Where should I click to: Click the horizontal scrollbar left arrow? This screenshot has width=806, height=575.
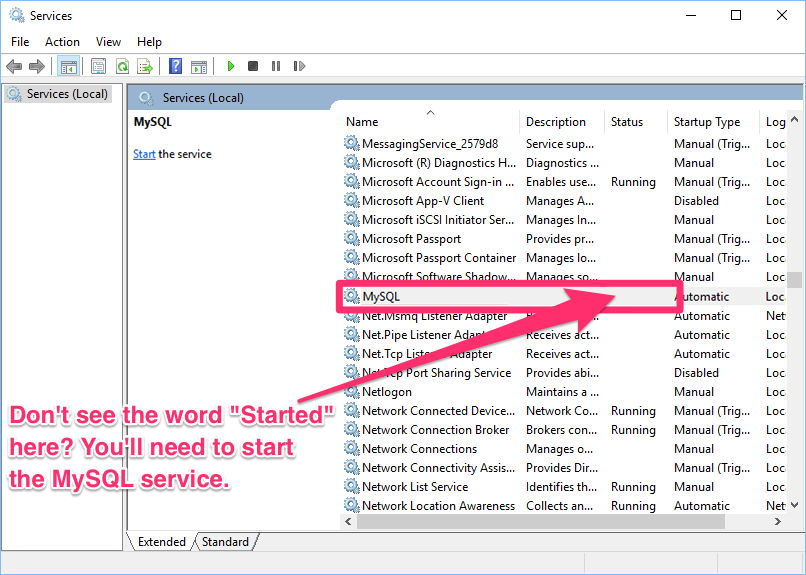click(x=349, y=522)
